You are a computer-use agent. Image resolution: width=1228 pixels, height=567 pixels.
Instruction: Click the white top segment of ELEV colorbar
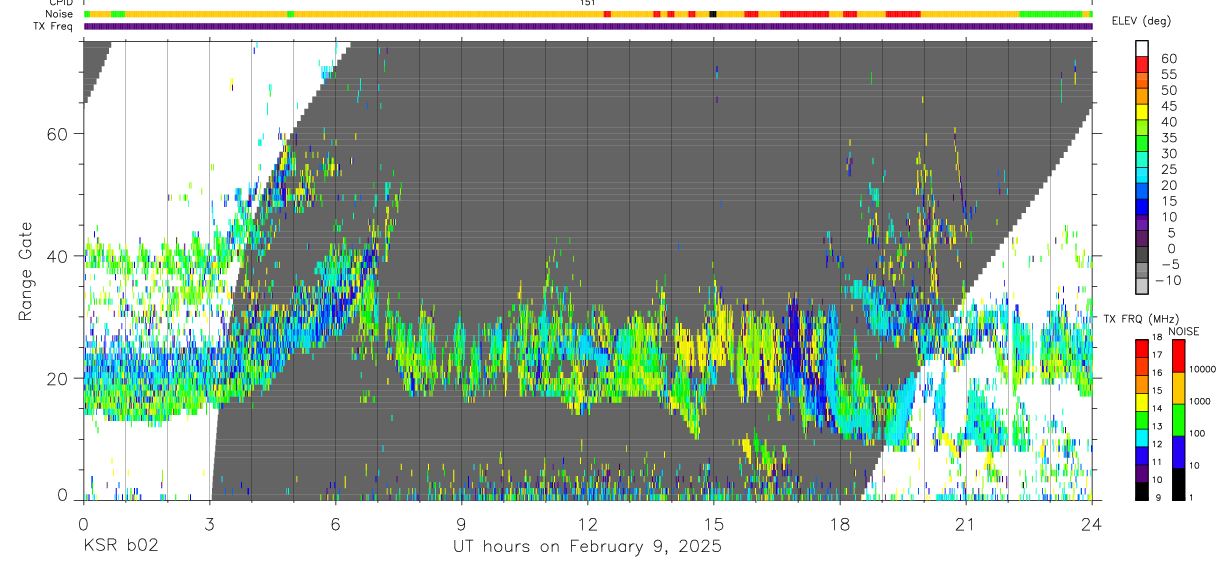(1142, 48)
